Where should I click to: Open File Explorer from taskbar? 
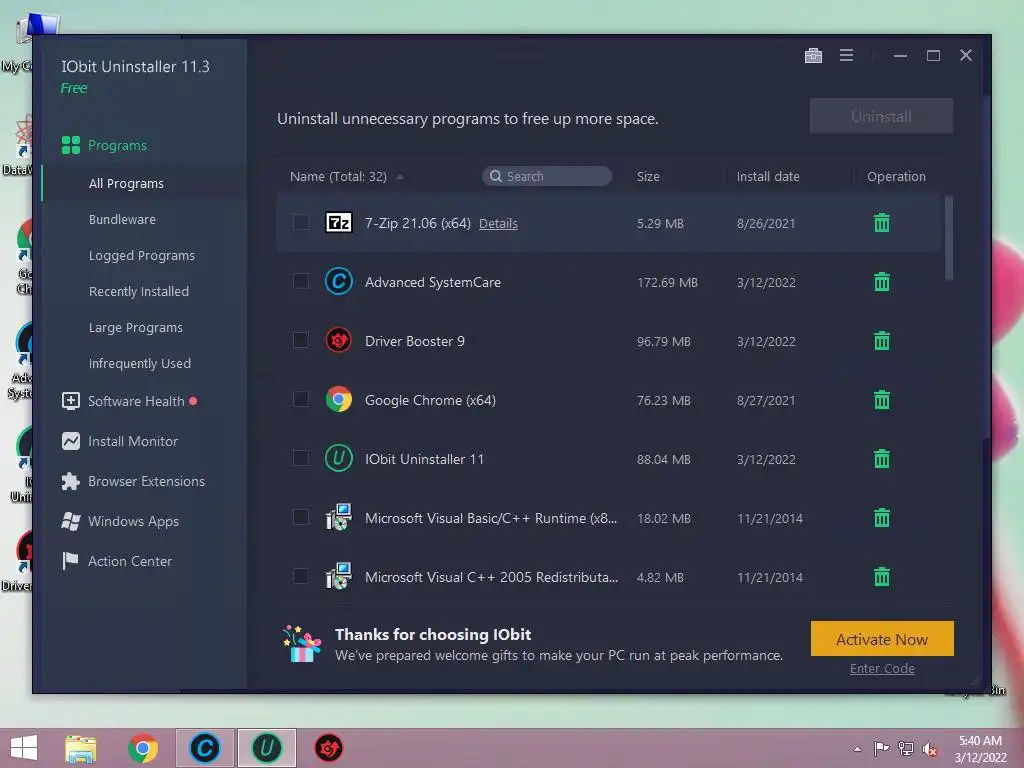tap(81, 748)
